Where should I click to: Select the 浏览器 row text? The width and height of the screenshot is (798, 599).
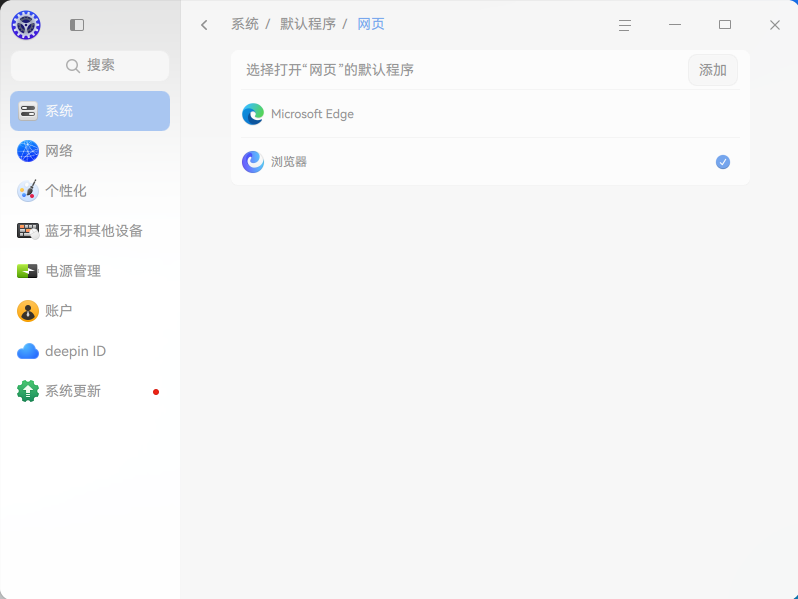tap(289, 162)
